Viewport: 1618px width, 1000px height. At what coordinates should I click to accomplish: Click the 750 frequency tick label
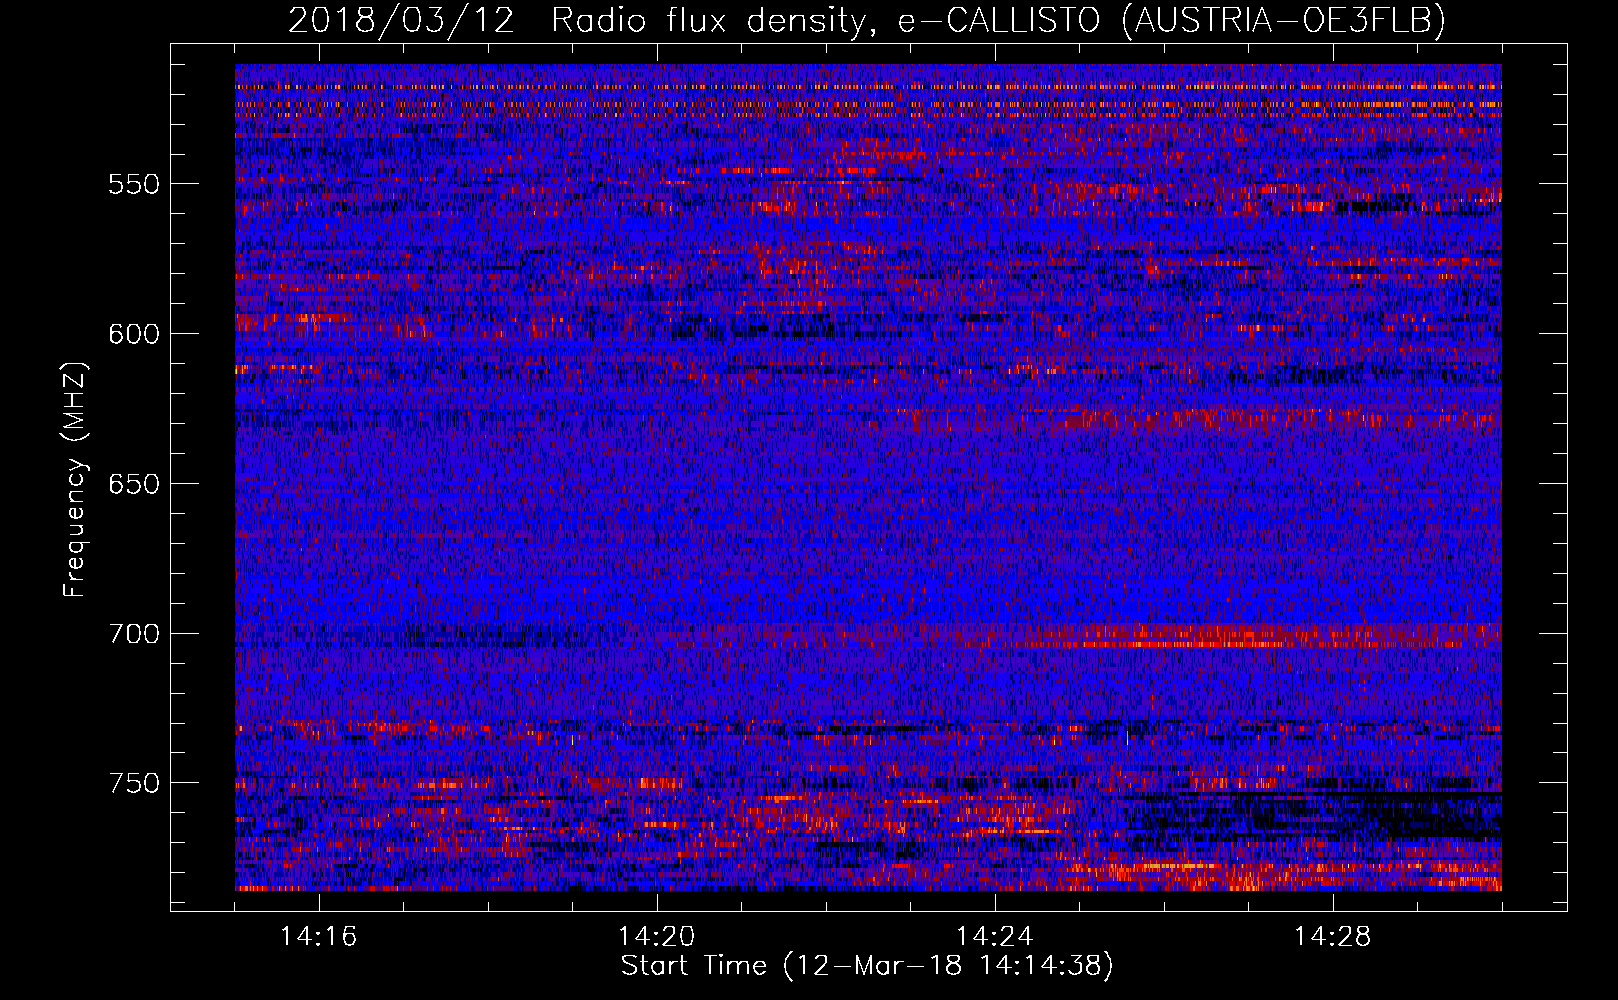[134, 783]
